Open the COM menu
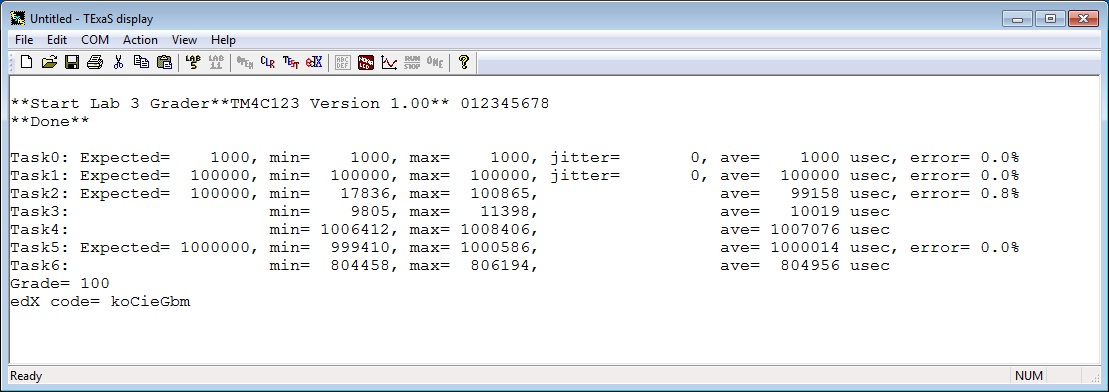1109x392 pixels. pyautogui.click(x=95, y=40)
